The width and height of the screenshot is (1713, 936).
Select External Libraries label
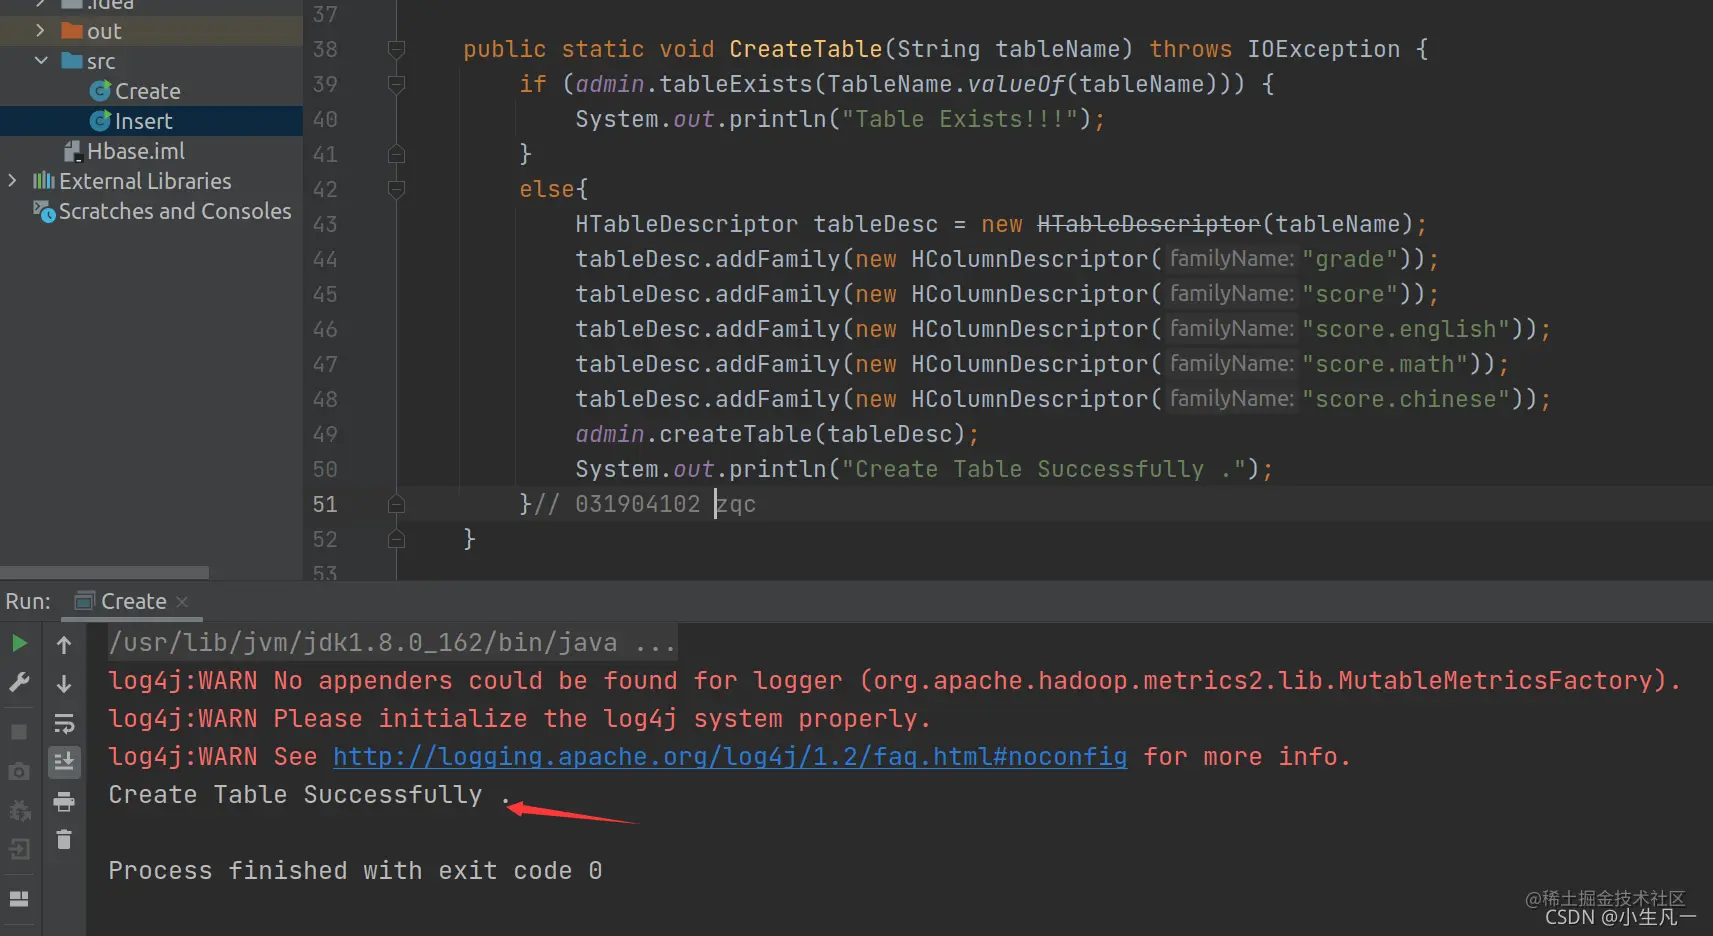tap(145, 181)
